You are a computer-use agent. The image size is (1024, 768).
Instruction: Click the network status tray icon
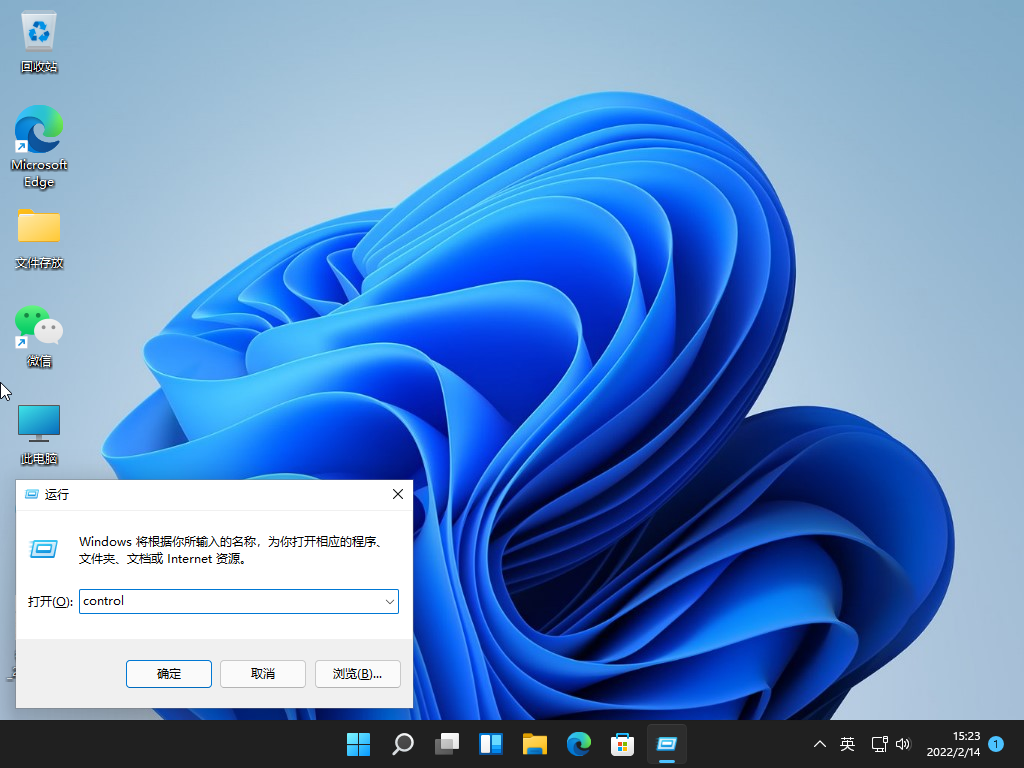click(879, 744)
